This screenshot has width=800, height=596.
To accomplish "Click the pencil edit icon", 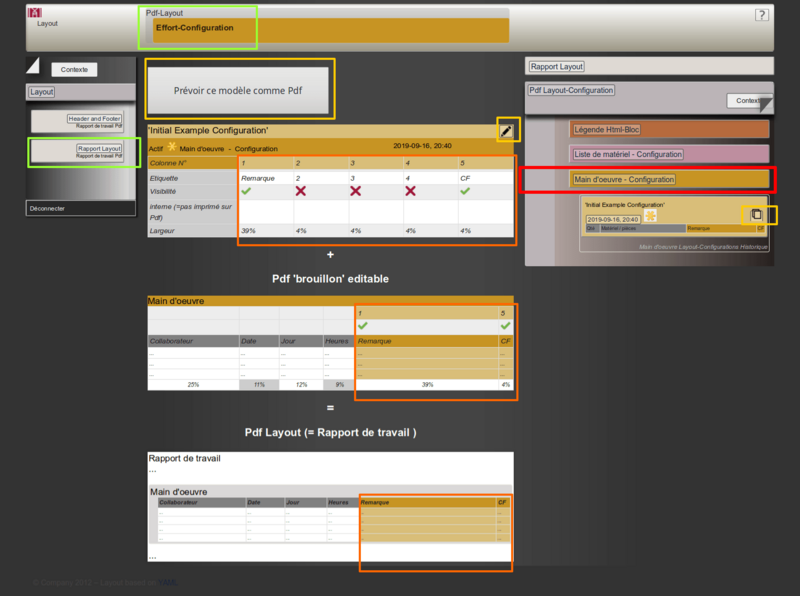I will [508, 130].
